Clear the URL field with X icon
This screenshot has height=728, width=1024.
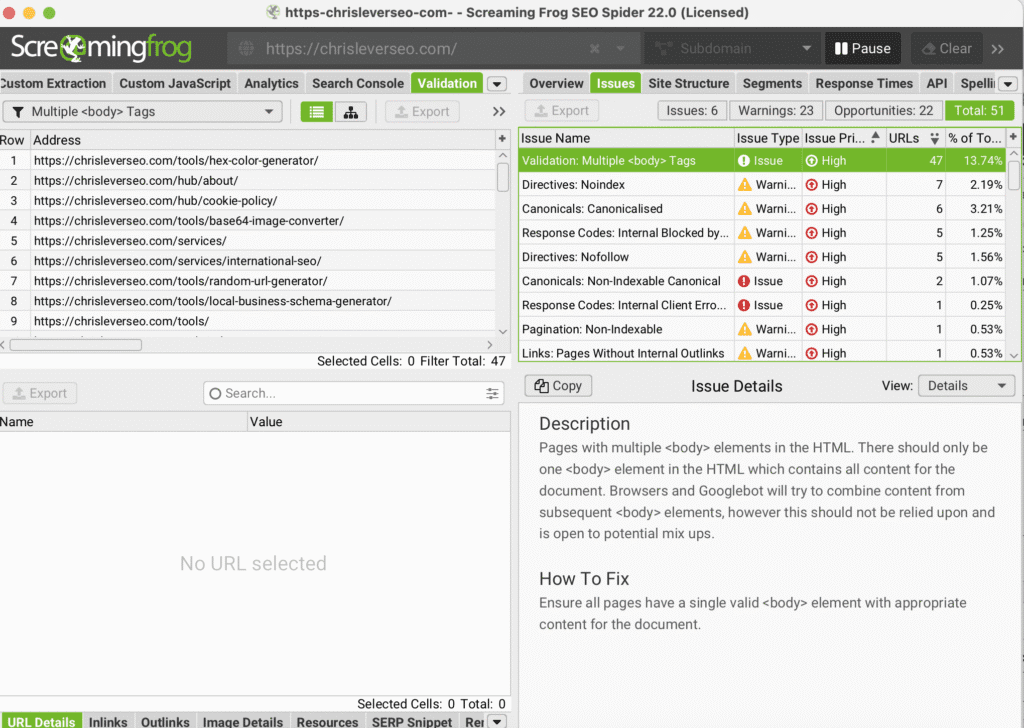(x=595, y=49)
